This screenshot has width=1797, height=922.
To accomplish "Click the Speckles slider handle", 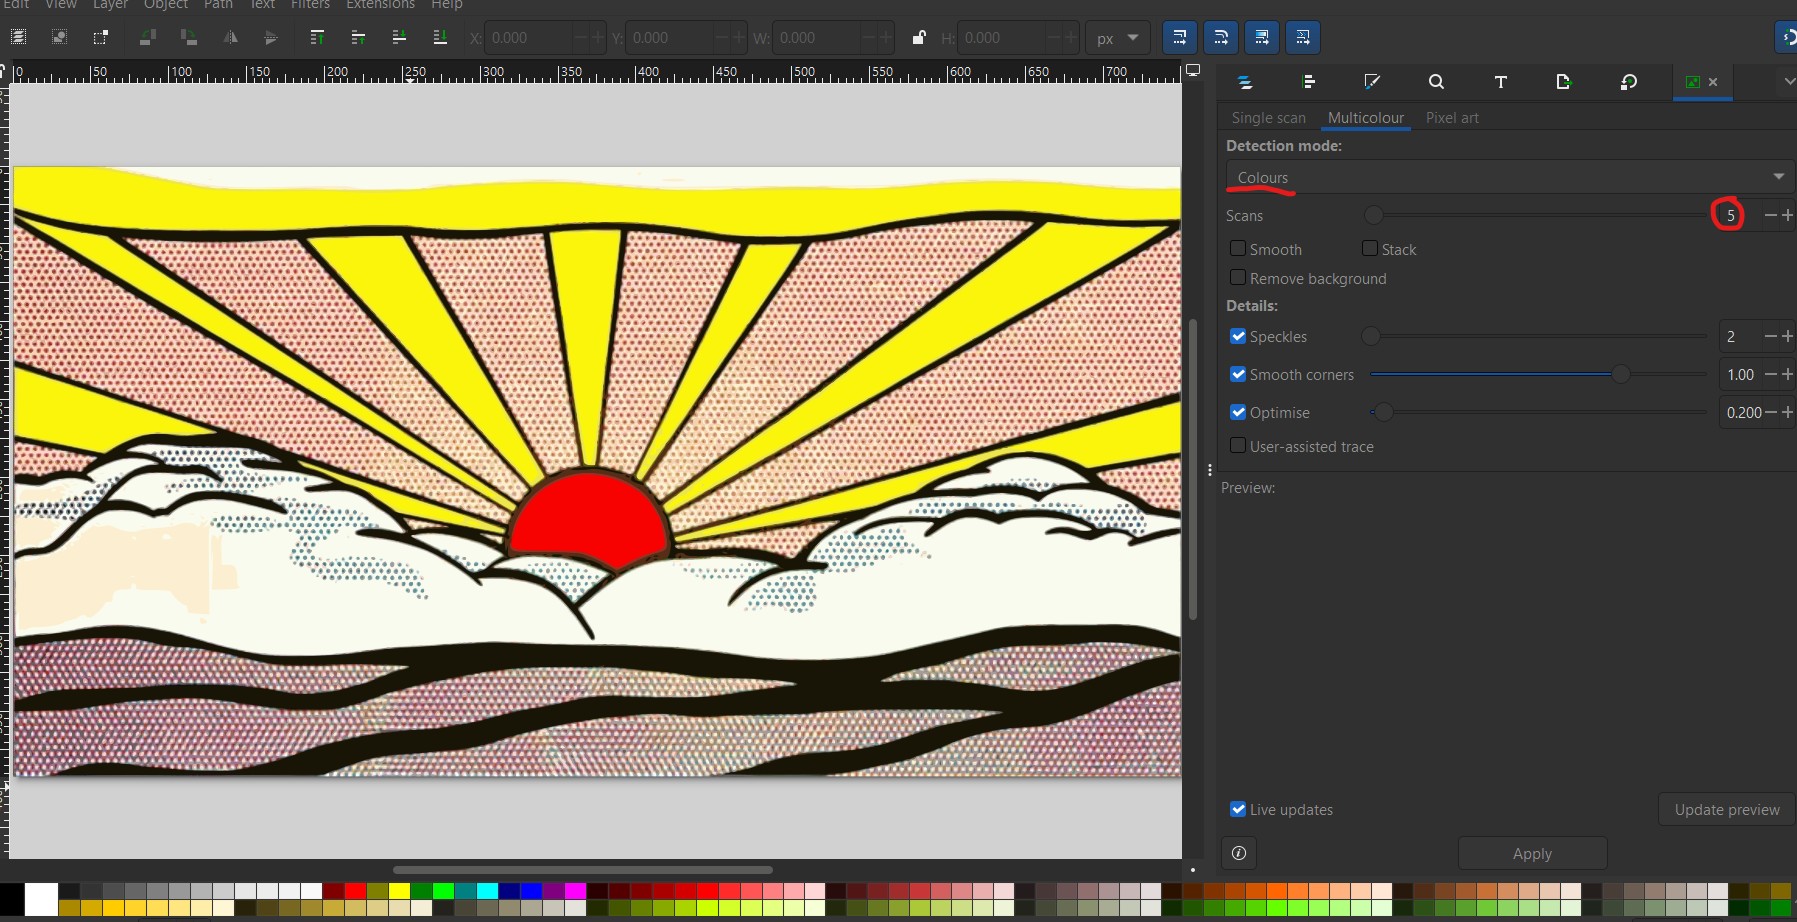I will pos(1371,336).
